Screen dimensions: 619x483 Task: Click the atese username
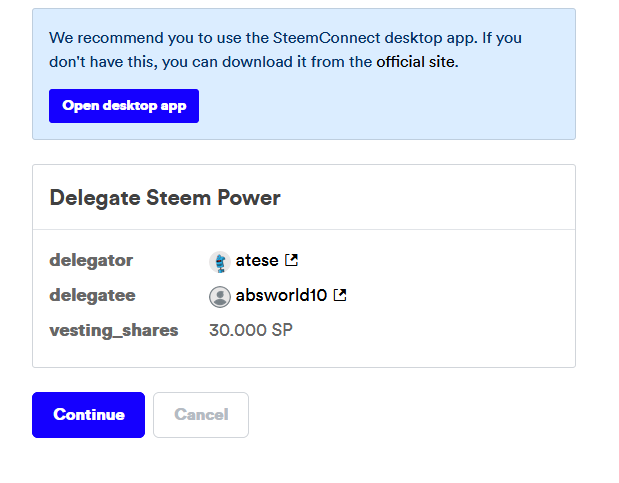[x=257, y=261]
